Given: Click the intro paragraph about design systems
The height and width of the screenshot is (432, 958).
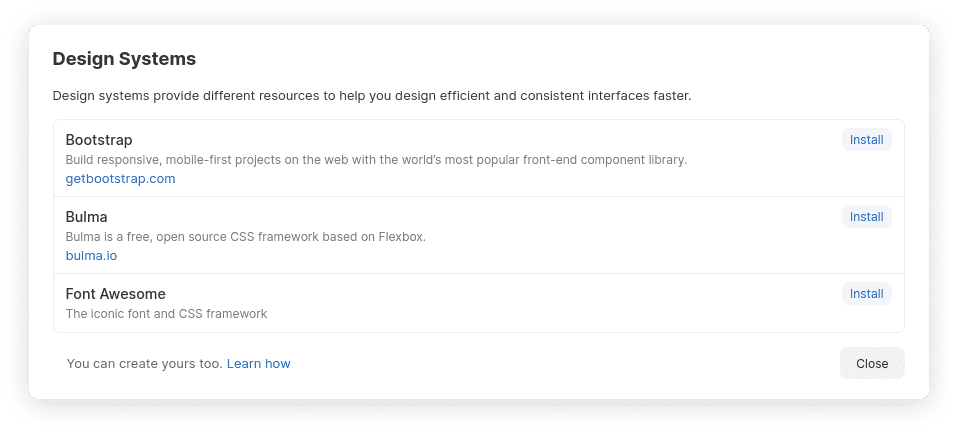Looking at the screenshot, I should pyautogui.click(x=371, y=96).
